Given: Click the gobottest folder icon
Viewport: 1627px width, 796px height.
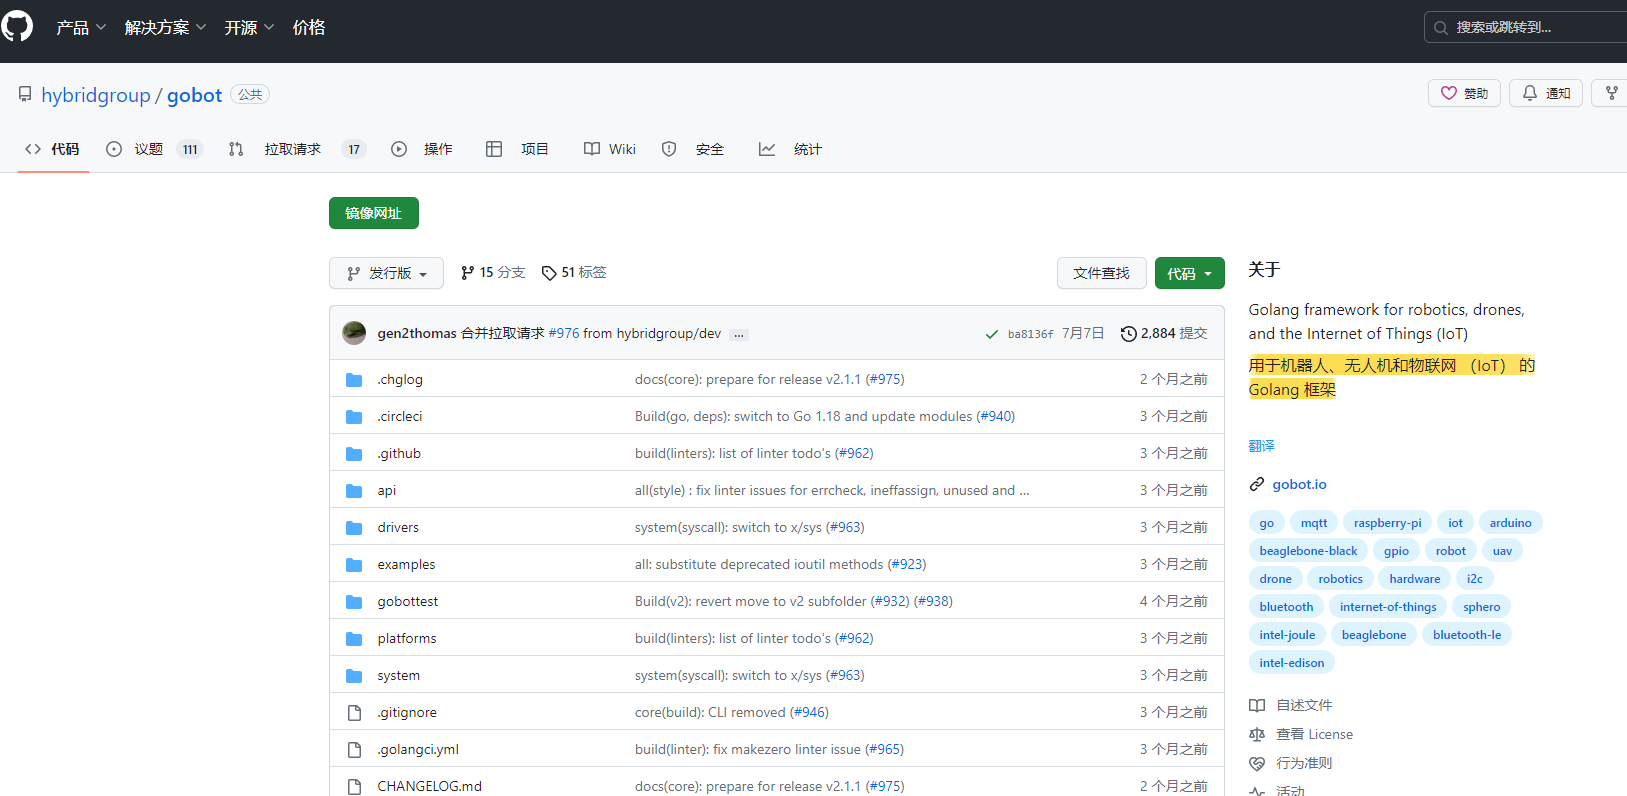Looking at the screenshot, I should point(354,602).
